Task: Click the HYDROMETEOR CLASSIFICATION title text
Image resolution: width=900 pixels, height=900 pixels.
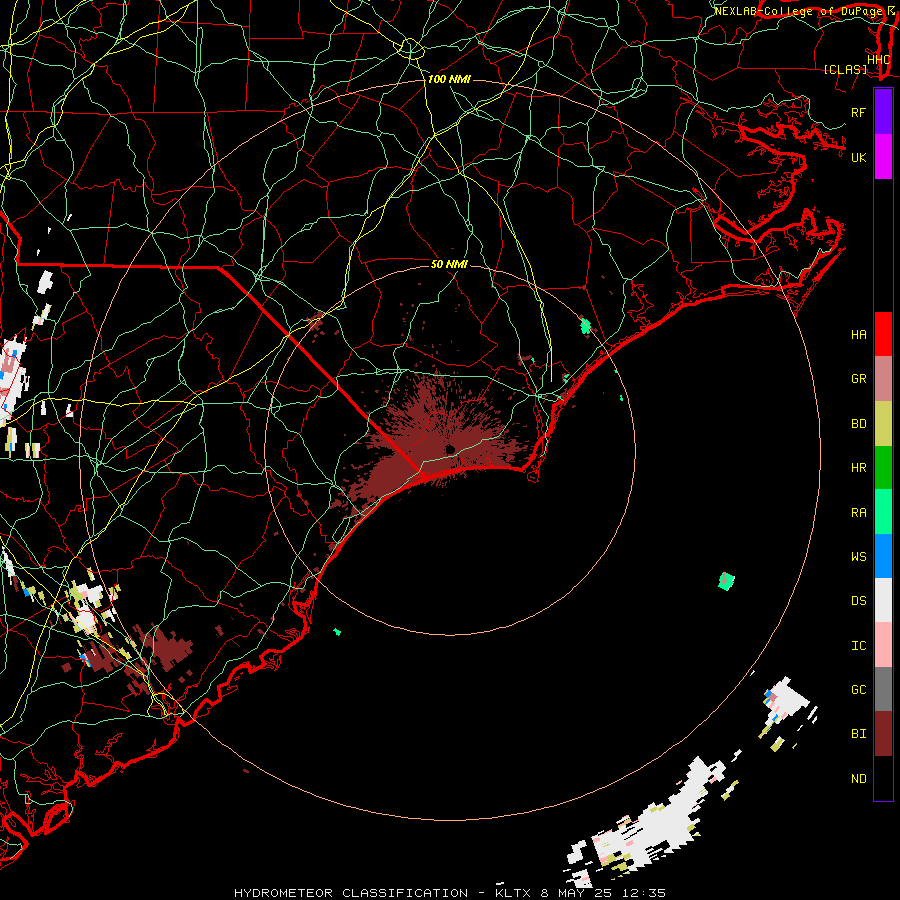Action: click(351, 893)
